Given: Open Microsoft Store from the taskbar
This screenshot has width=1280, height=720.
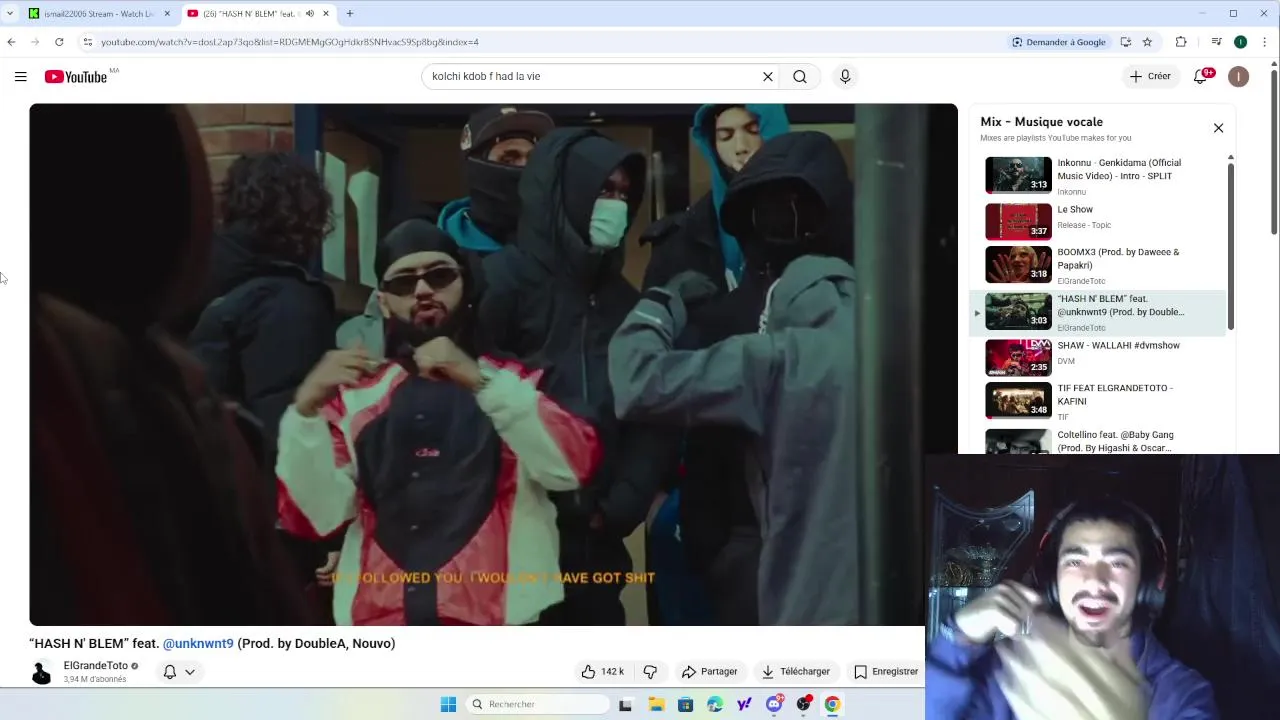Looking at the screenshot, I should 685,704.
